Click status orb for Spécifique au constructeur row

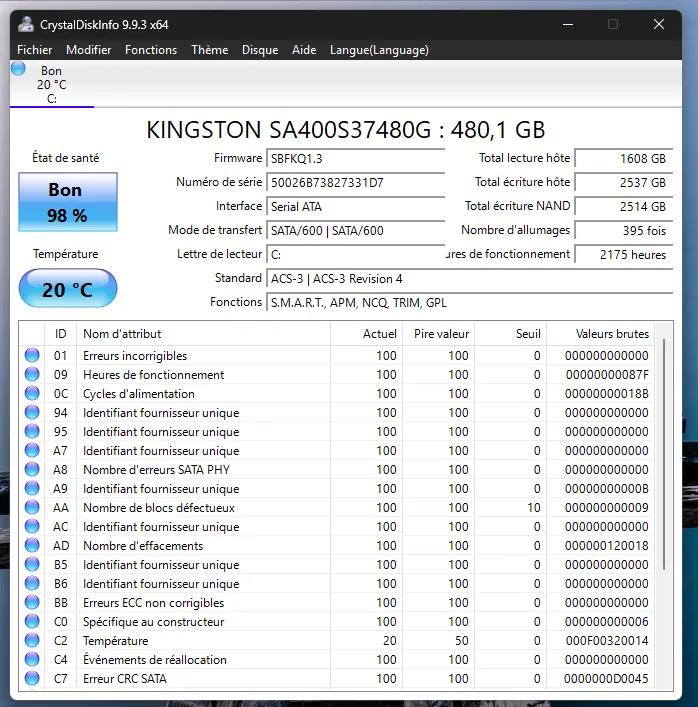pos(32,621)
